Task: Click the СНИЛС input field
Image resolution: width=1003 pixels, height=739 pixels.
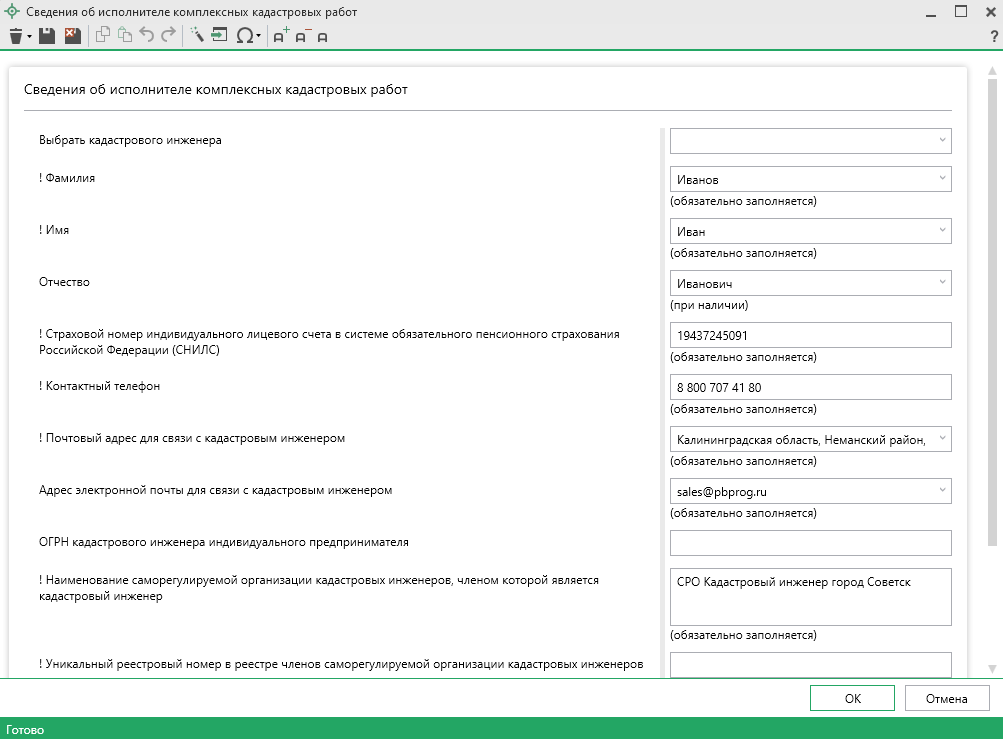Action: pos(809,335)
